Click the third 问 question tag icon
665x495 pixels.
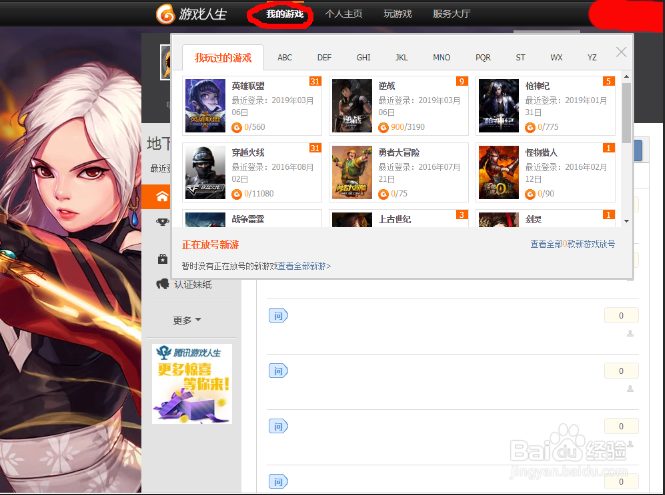(278, 426)
